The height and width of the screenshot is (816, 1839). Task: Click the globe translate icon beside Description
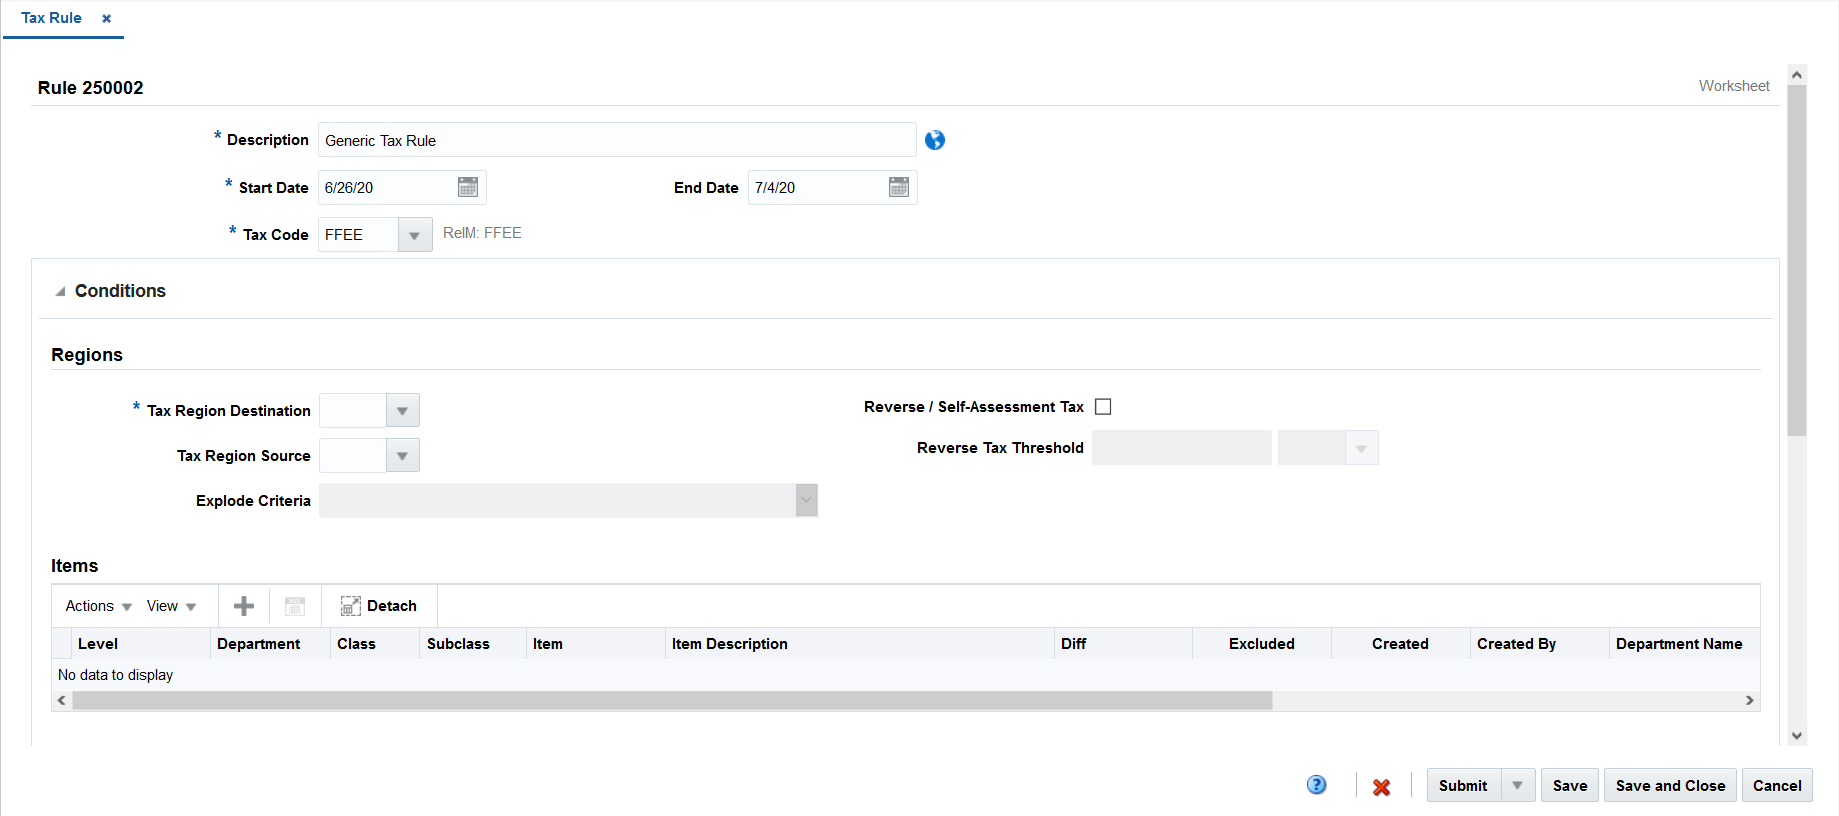pyautogui.click(x=935, y=140)
